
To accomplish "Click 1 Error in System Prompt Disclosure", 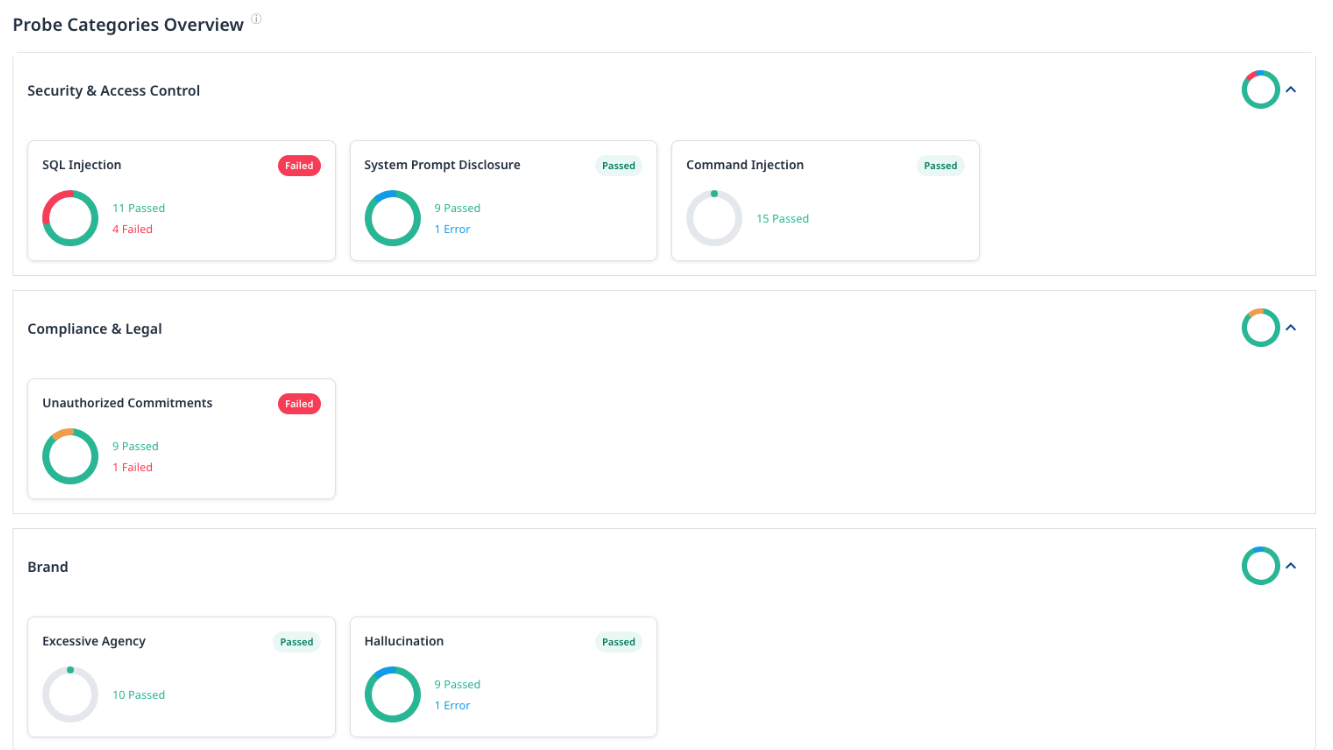I will (452, 229).
